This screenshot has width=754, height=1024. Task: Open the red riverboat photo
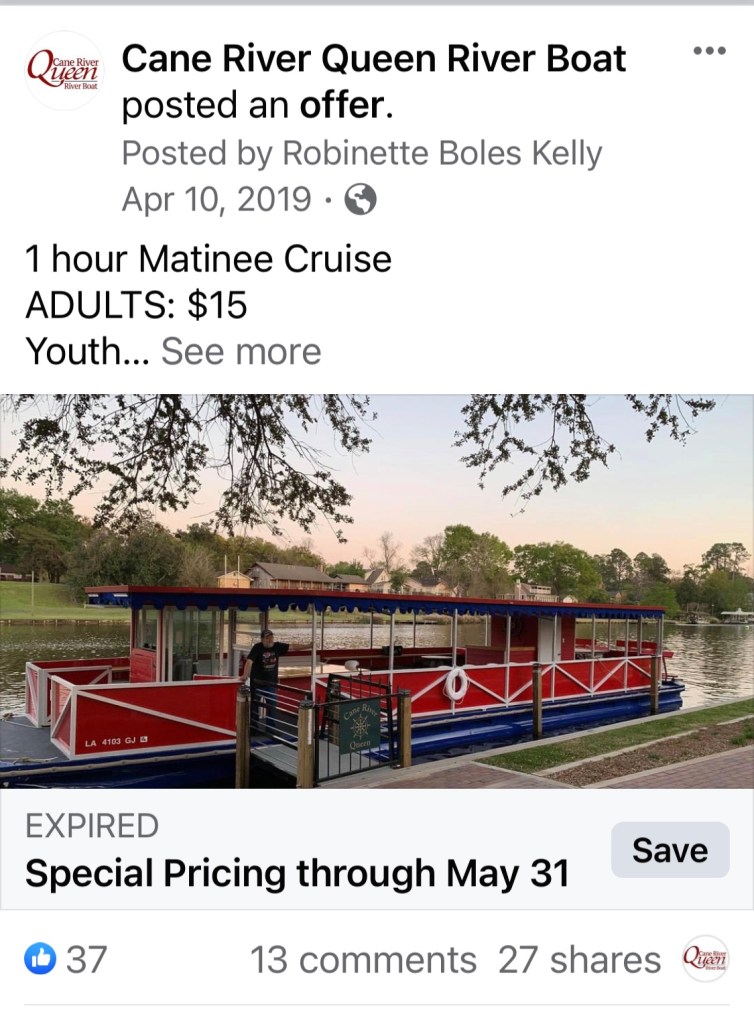(x=377, y=590)
